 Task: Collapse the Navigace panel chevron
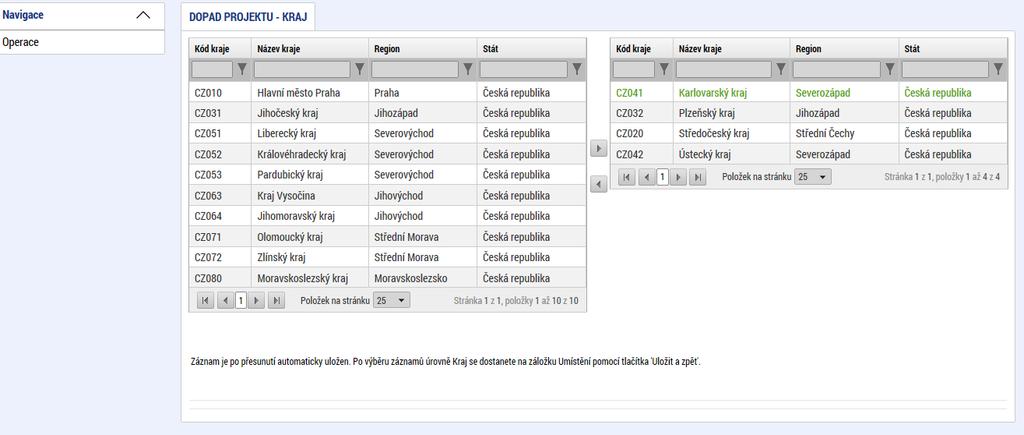(143, 15)
